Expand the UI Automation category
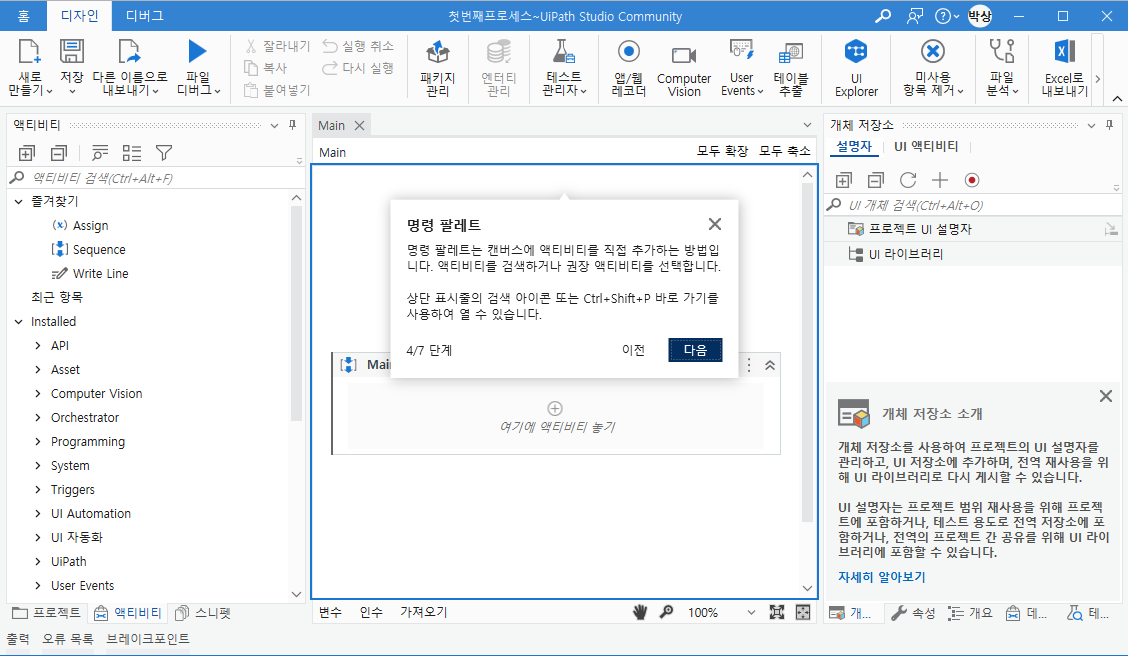Image resolution: width=1128 pixels, height=656 pixels. (x=38, y=514)
